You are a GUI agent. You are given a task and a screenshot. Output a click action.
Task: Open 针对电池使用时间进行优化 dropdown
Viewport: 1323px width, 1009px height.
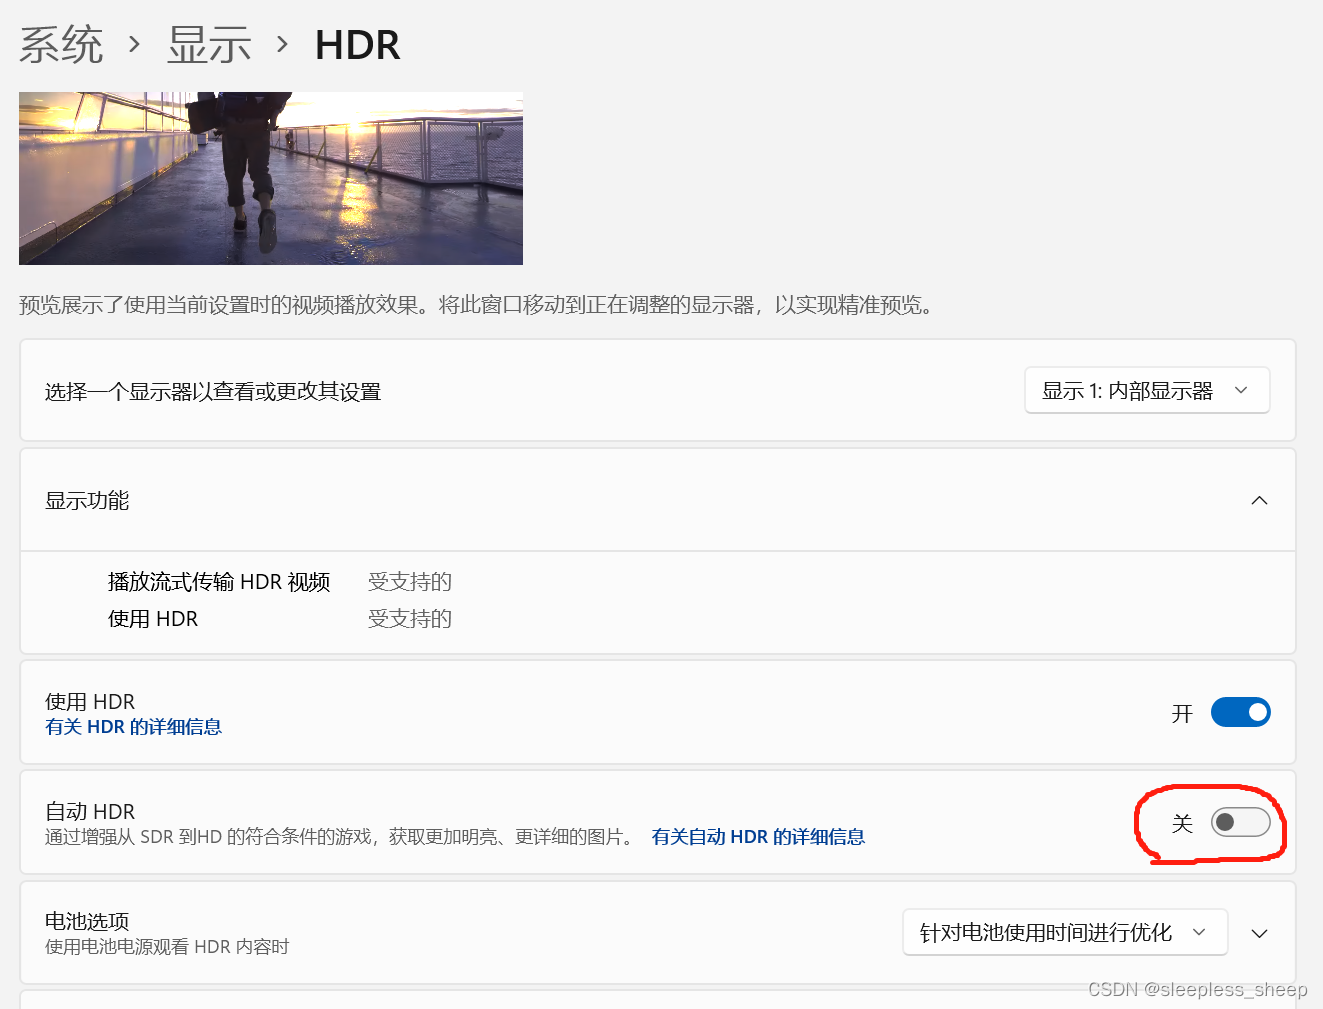coord(1065,932)
